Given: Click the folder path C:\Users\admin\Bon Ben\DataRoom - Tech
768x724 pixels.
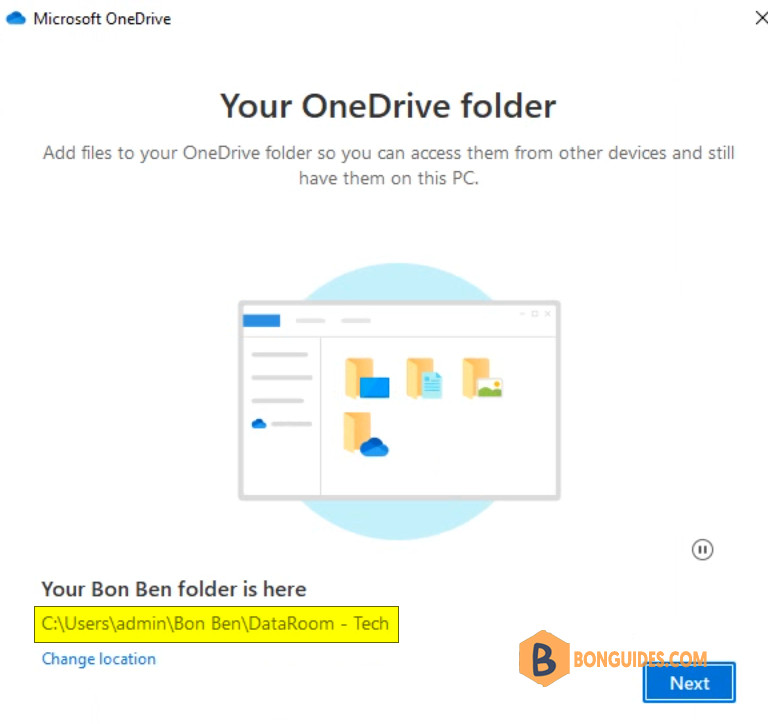Looking at the screenshot, I should [216, 624].
